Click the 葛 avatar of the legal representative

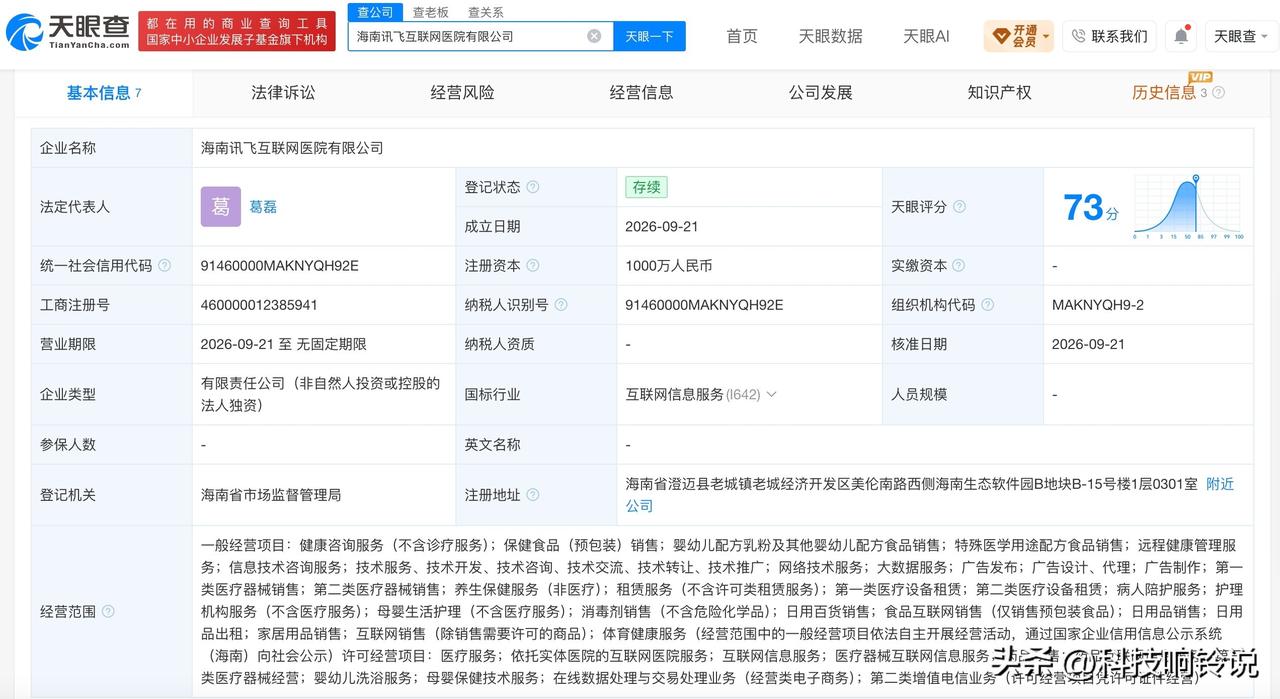(221, 207)
